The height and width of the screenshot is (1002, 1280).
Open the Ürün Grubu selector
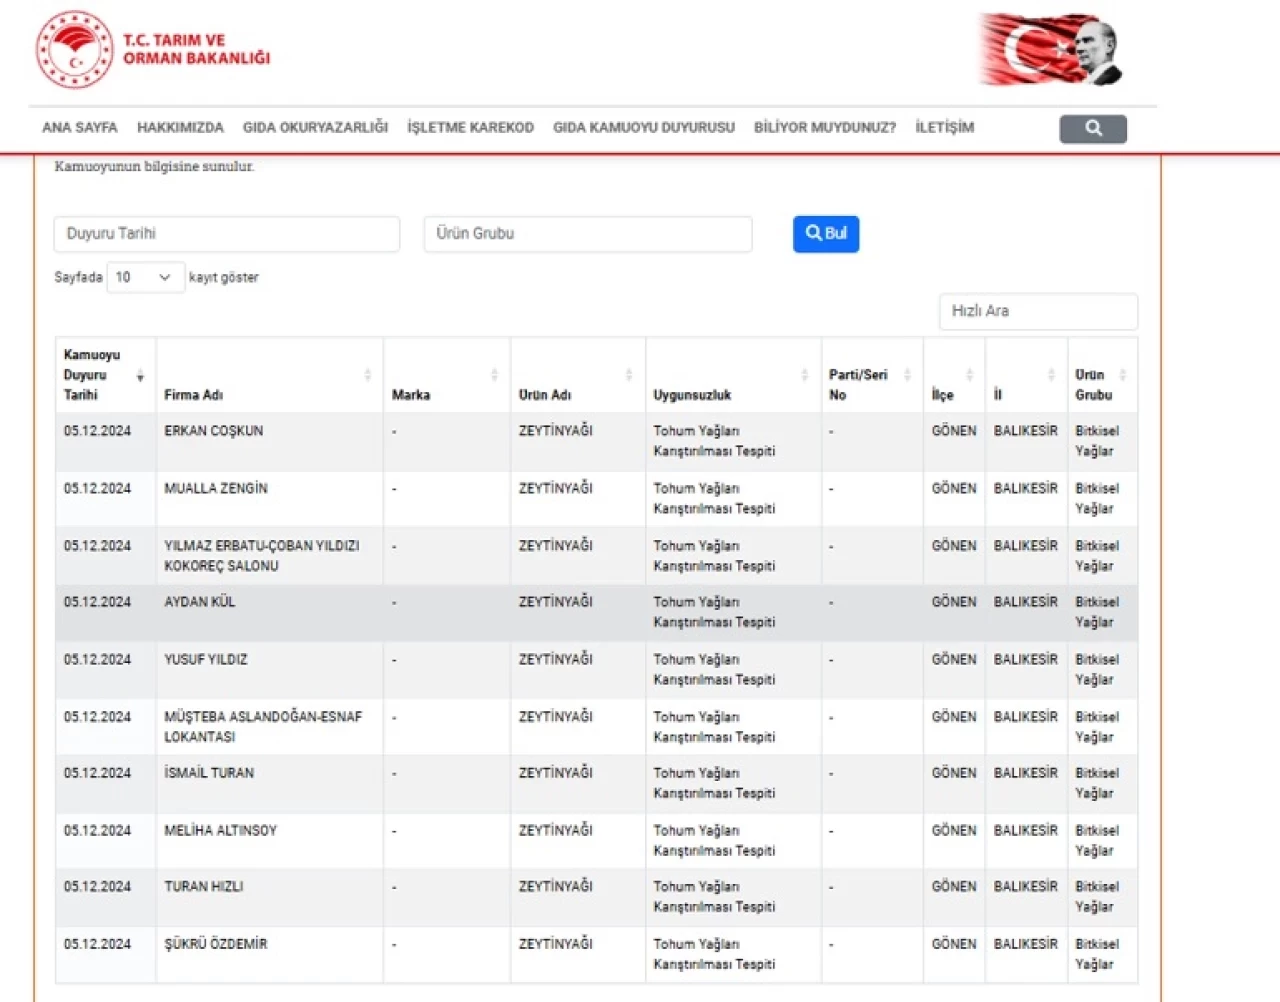(x=587, y=234)
